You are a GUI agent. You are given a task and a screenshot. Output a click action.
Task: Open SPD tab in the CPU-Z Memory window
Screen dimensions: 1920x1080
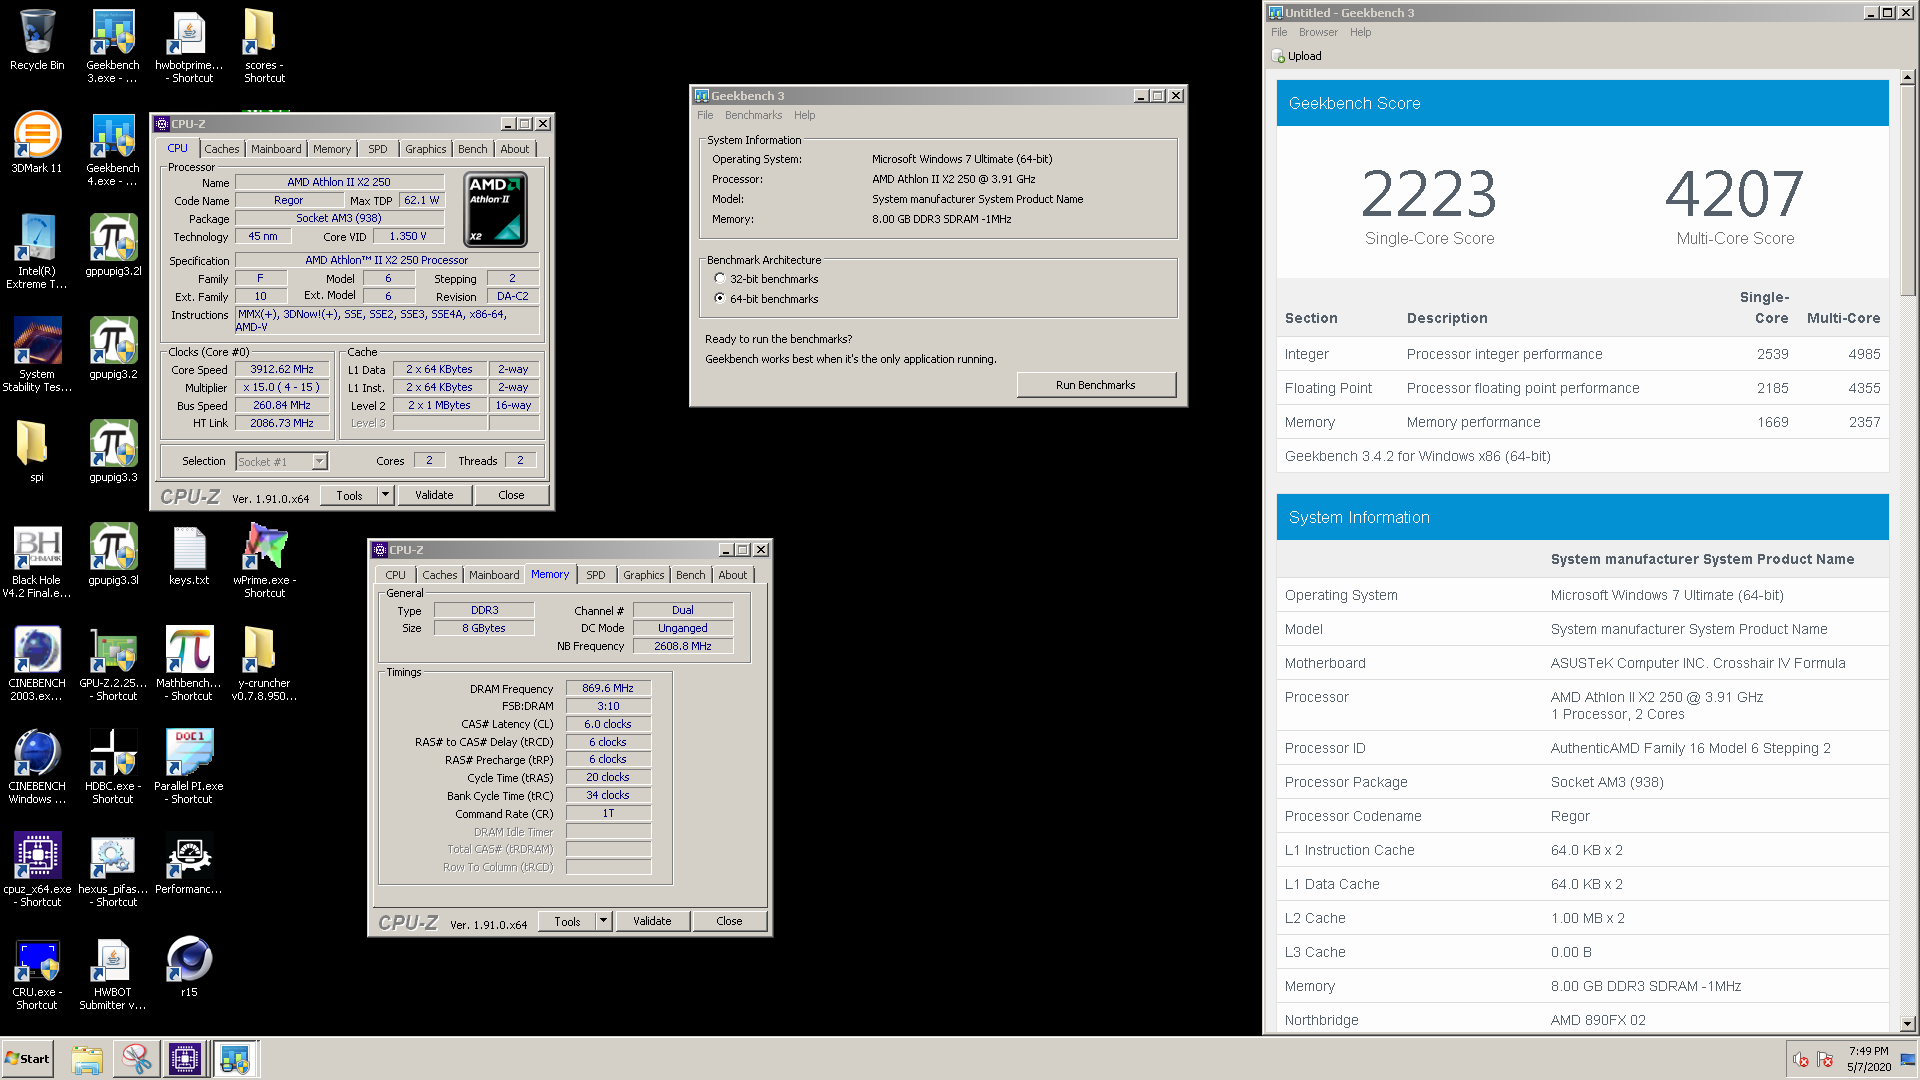[595, 575]
